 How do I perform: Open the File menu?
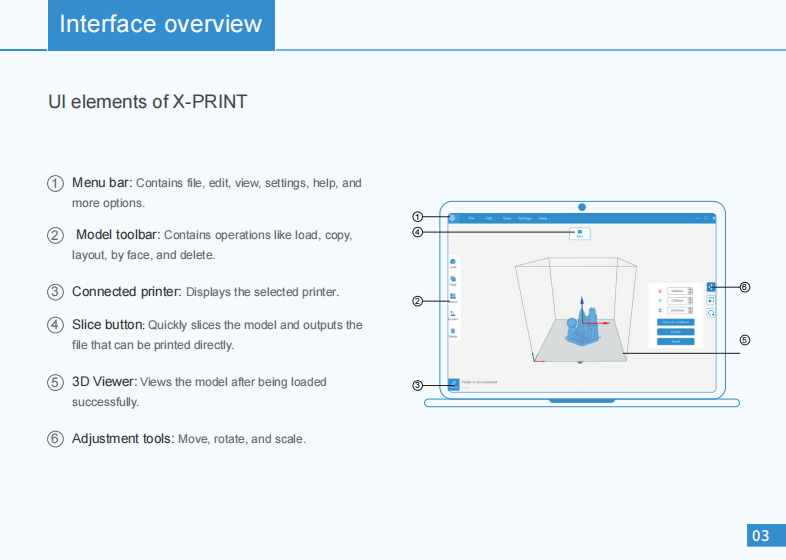point(471,218)
